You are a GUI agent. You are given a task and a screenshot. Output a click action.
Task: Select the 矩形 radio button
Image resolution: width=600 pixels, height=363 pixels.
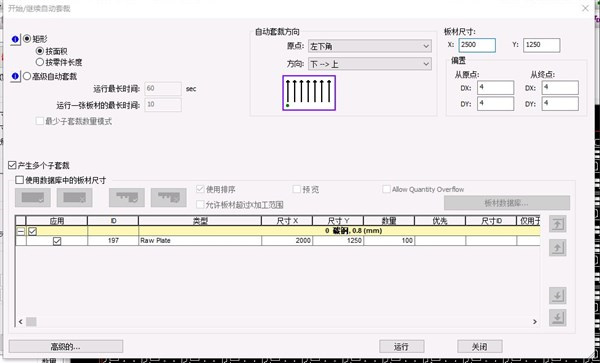(27, 39)
